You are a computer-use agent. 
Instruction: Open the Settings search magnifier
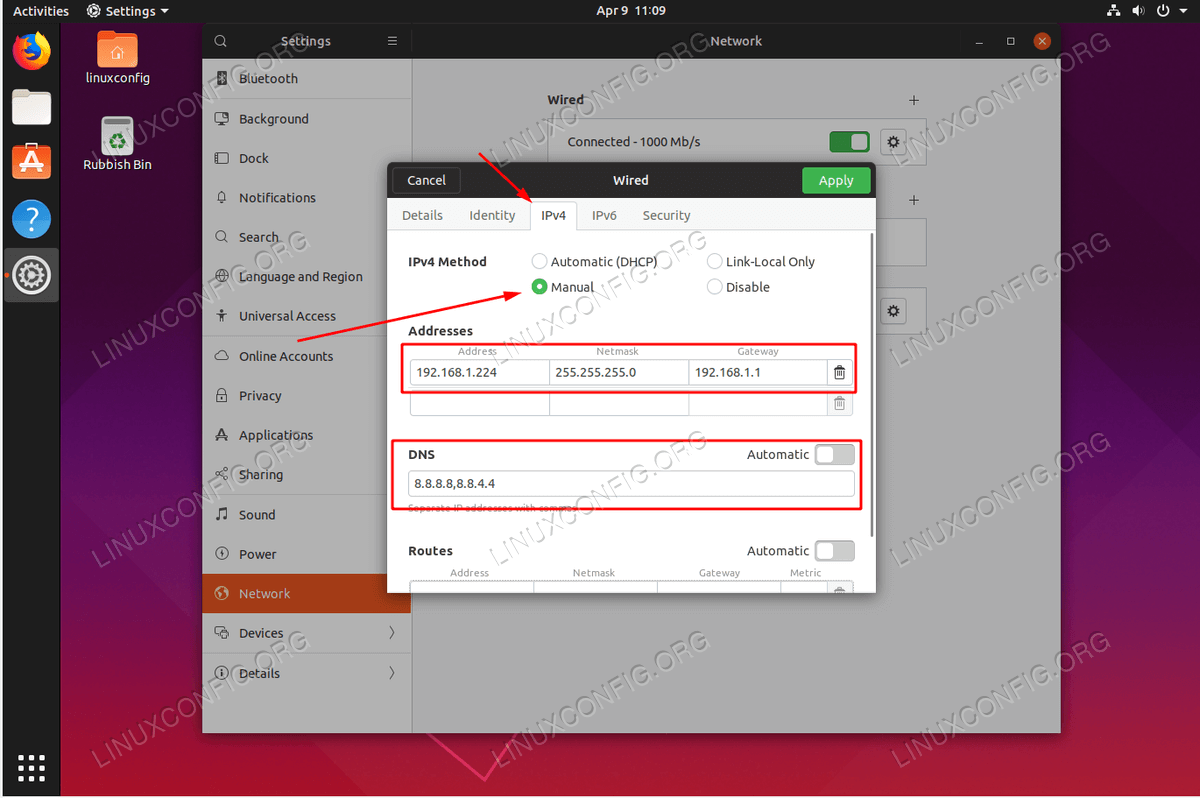(x=220, y=41)
